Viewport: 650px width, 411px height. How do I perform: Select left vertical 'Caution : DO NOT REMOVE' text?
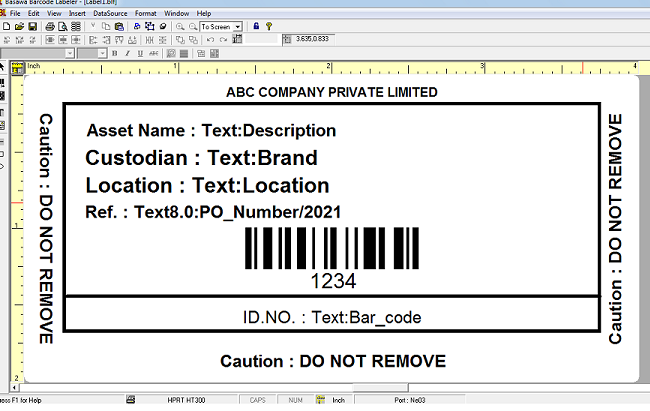pos(46,229)
